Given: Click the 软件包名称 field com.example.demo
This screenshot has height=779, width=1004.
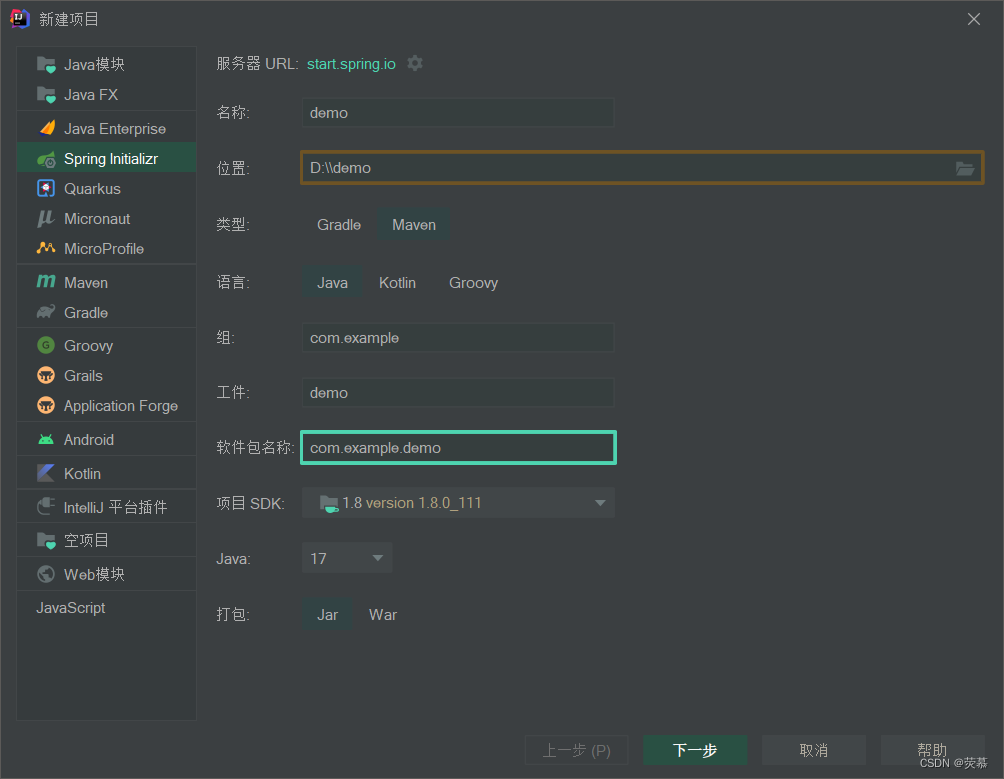Looking at the screenshot, I should click(x=458, y=448).
